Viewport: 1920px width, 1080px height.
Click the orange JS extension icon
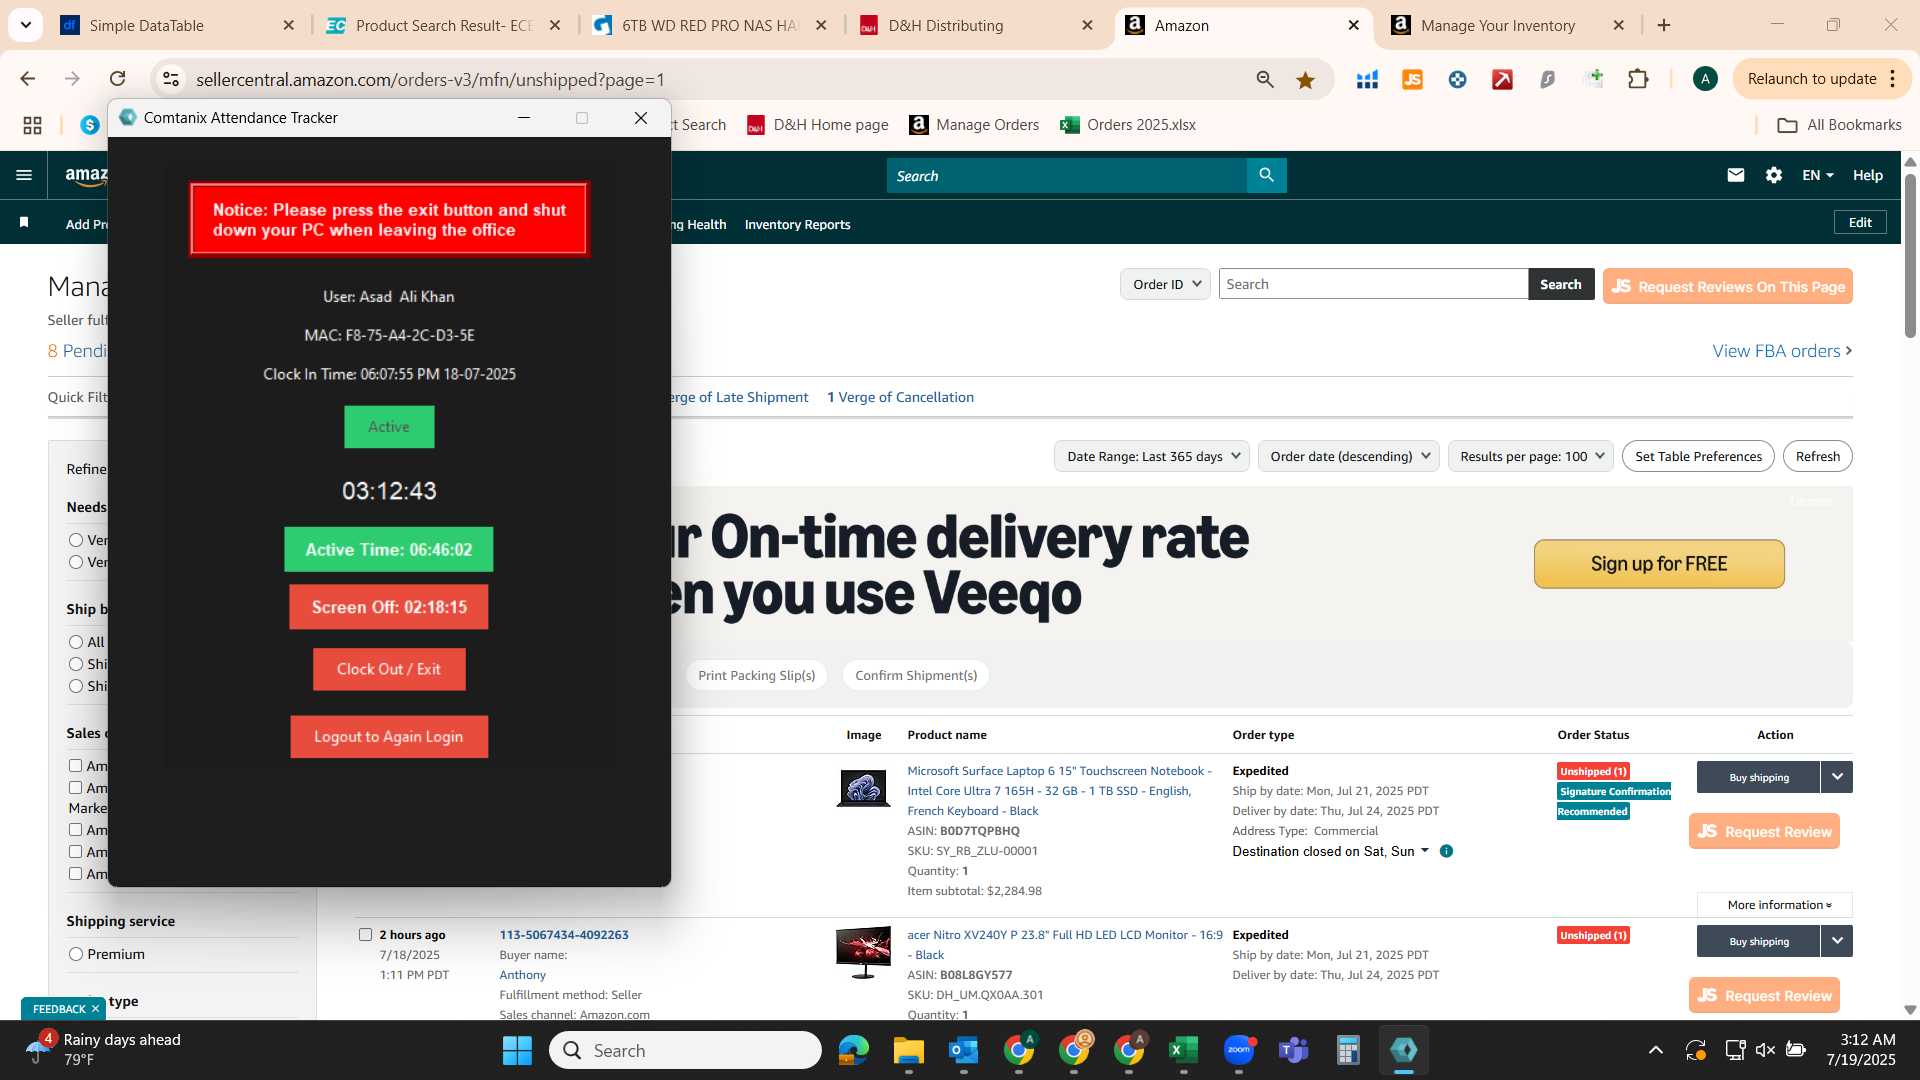1412,80
